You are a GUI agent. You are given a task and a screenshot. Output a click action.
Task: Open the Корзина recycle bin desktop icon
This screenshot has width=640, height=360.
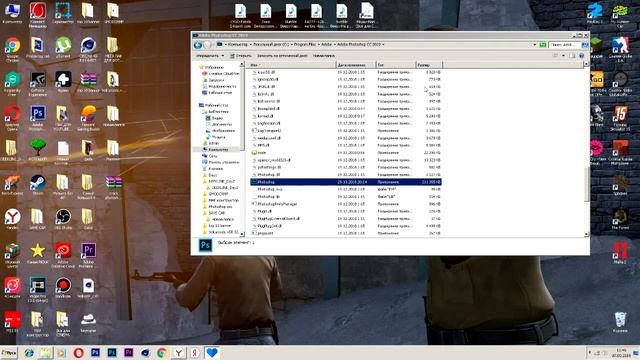tap(620, 322)
